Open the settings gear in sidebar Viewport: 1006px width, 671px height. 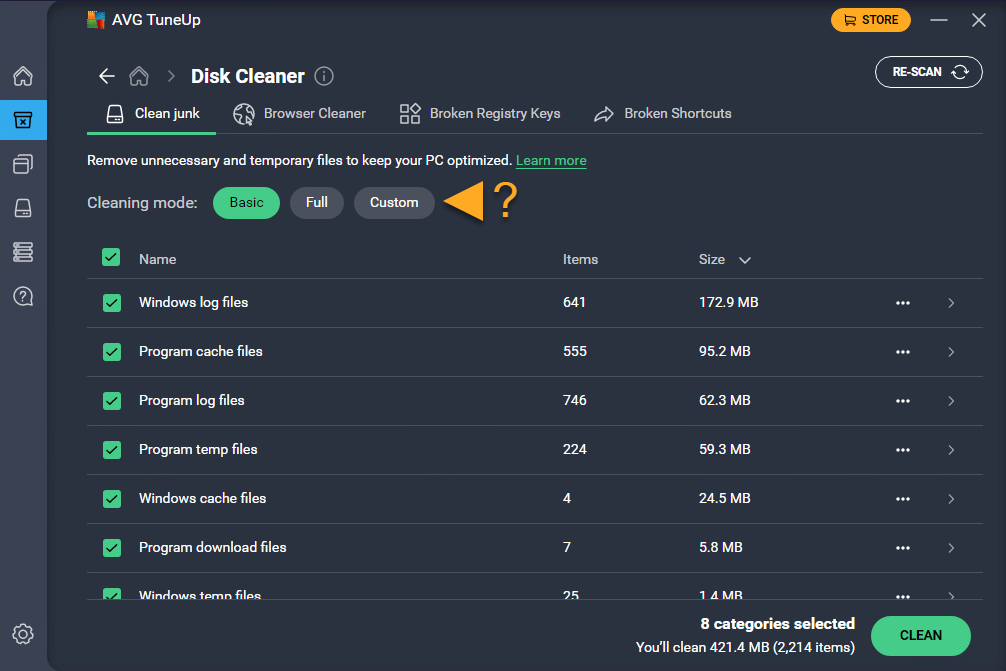[22, 634]
